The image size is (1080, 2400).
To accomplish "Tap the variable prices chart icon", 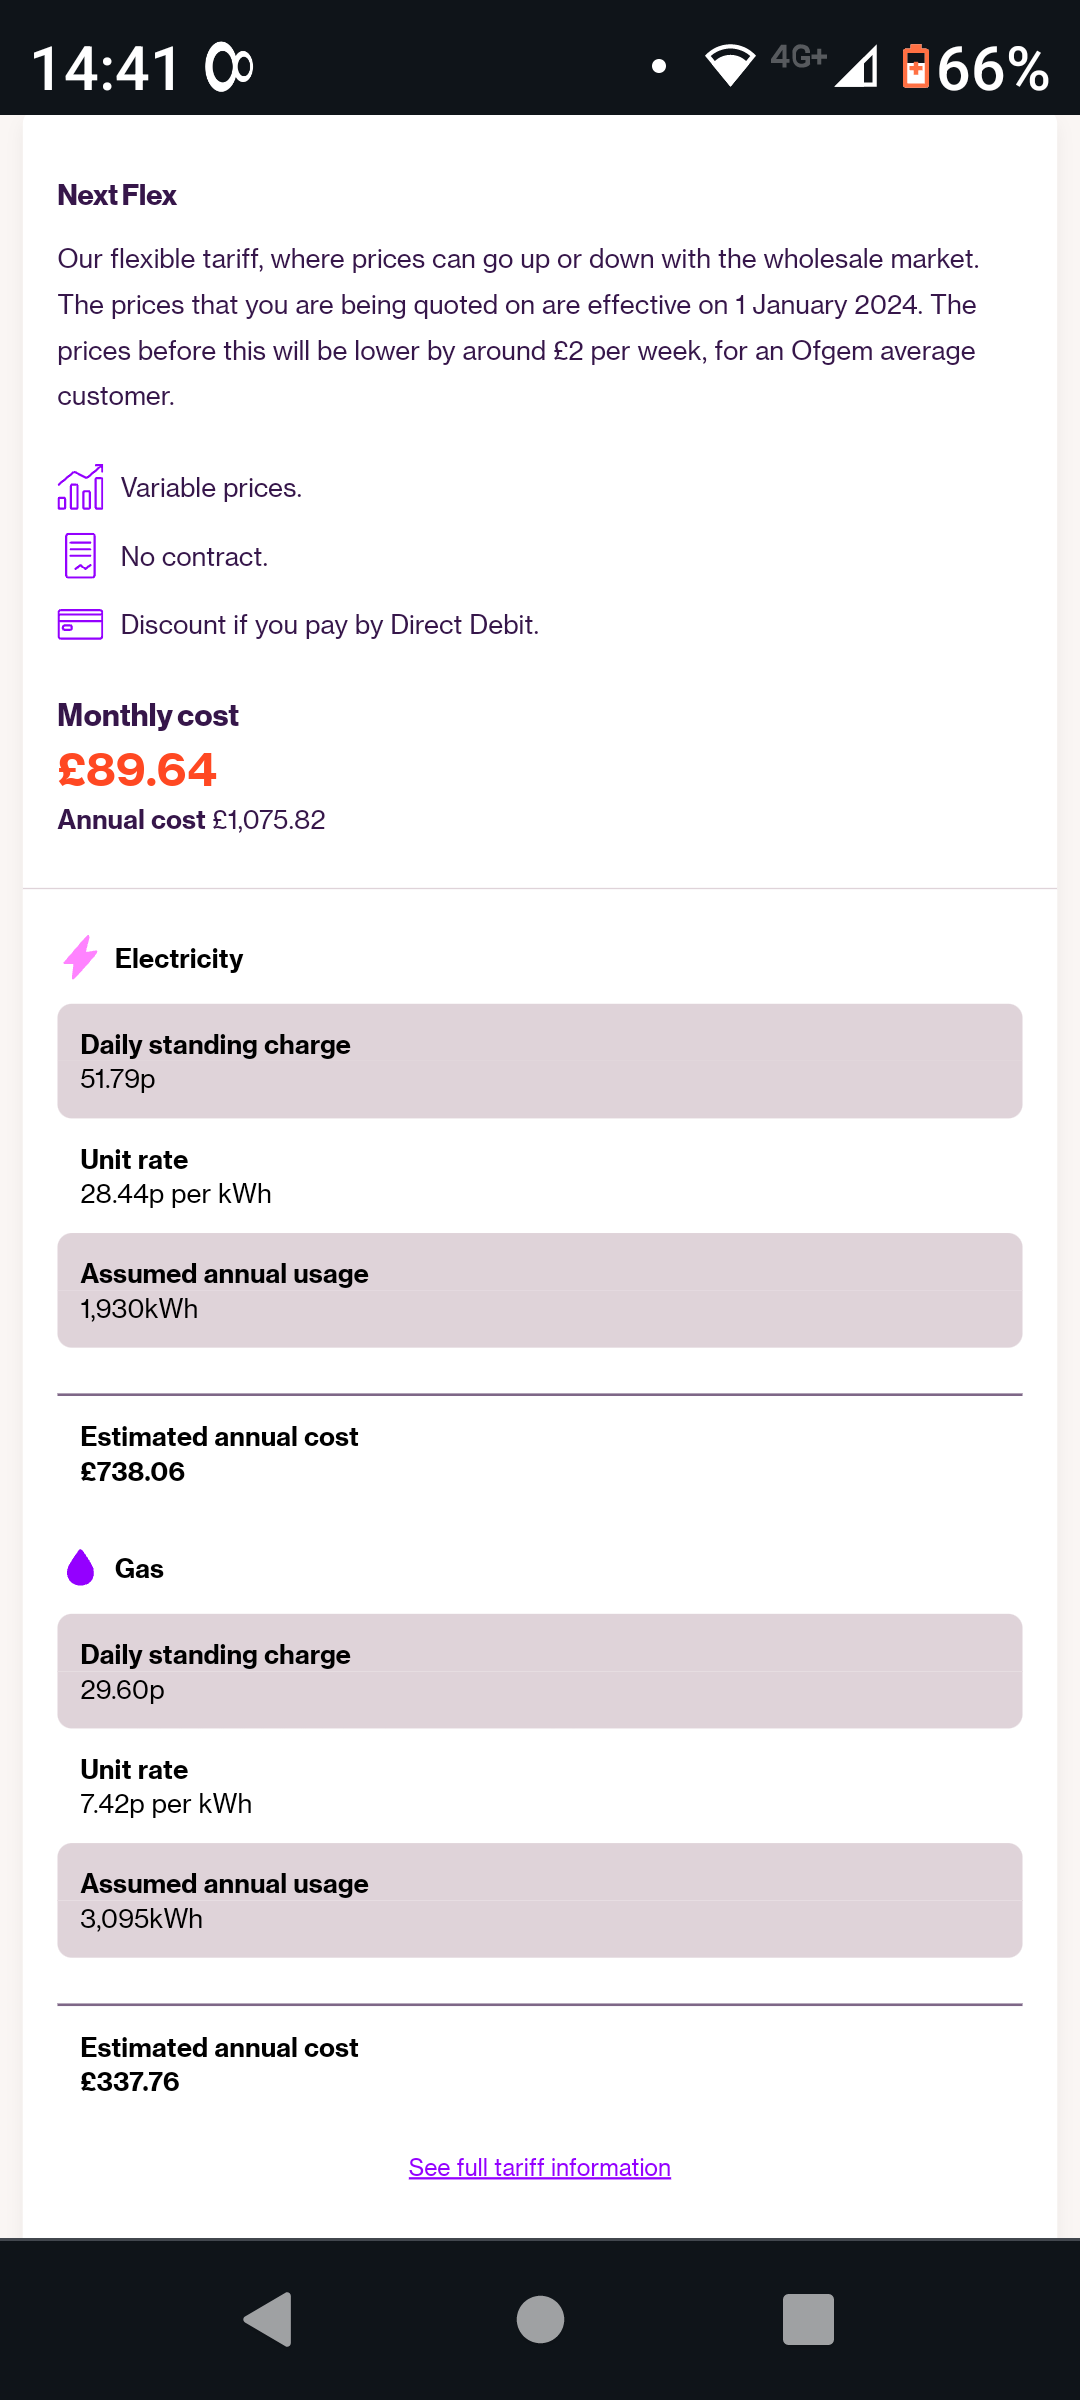I will point(80,487).
